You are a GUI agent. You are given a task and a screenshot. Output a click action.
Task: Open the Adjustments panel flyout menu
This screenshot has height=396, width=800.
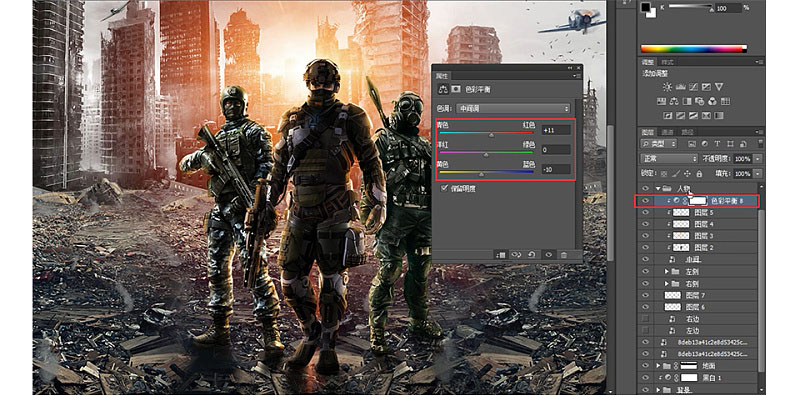coord(759,62)
